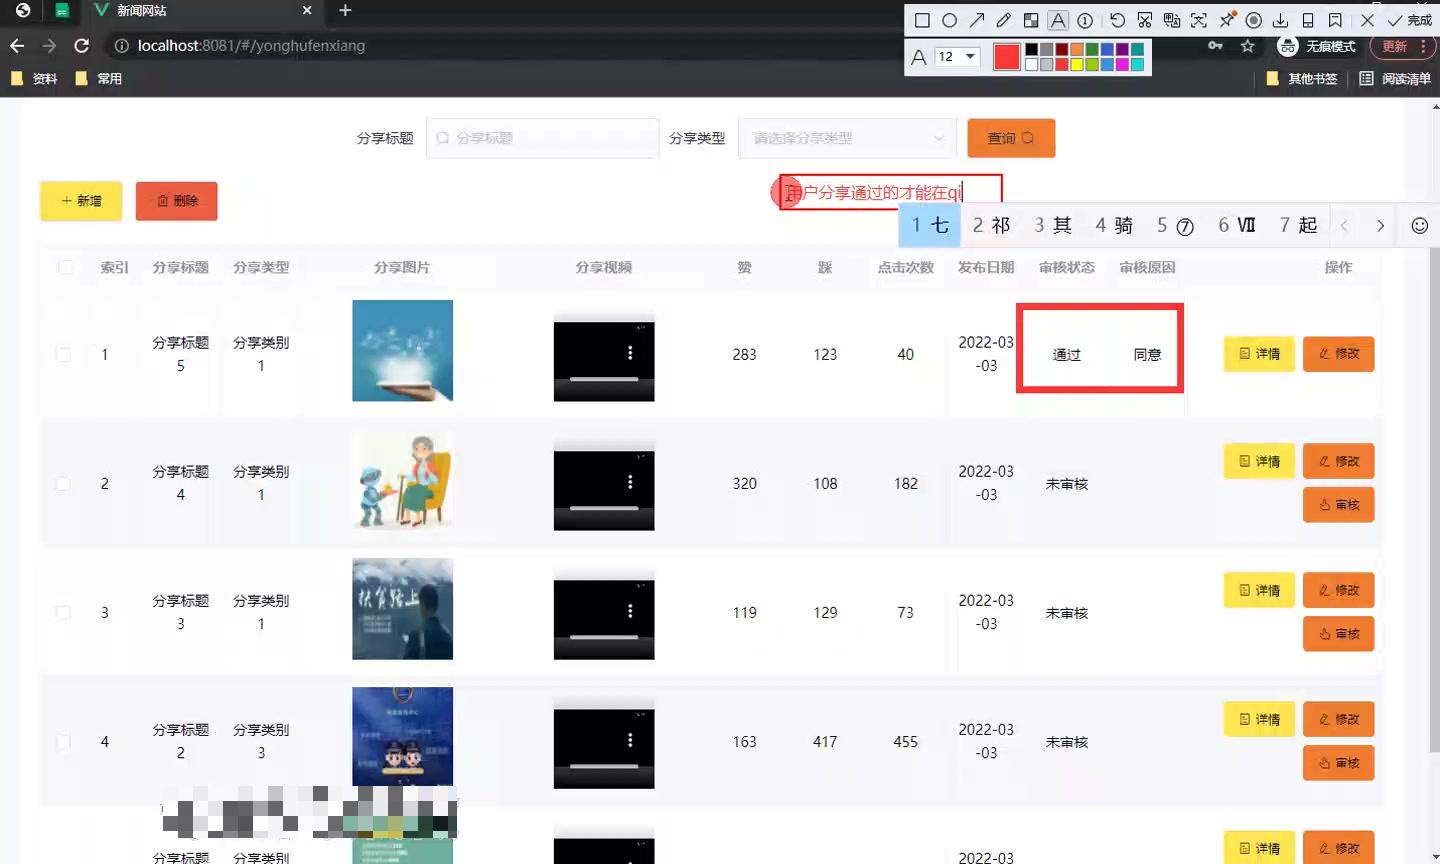Open a new browser tab with plus
Image resolution: width=1440 pixels, height=864 pixels.
(x=345, y=10)
